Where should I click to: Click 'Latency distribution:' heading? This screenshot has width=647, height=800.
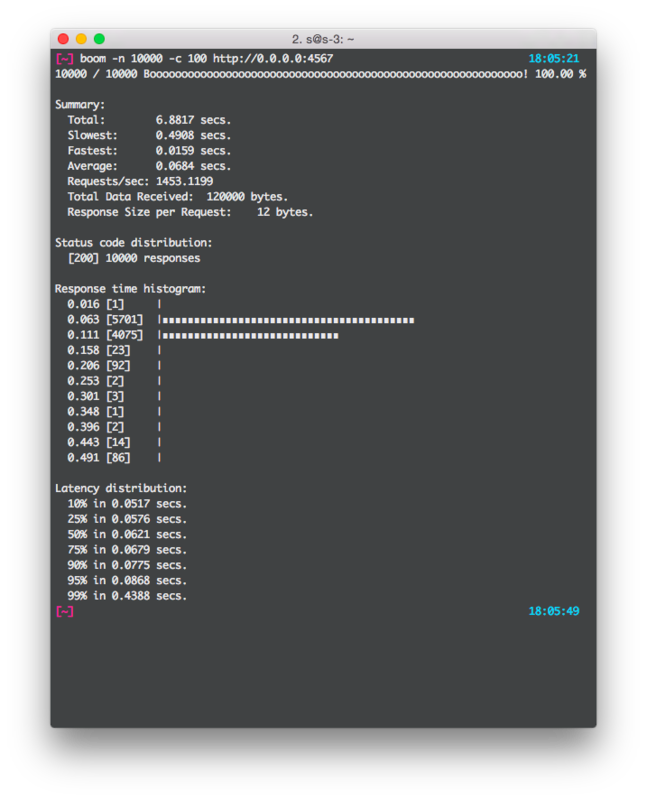(x=121, y=488)
